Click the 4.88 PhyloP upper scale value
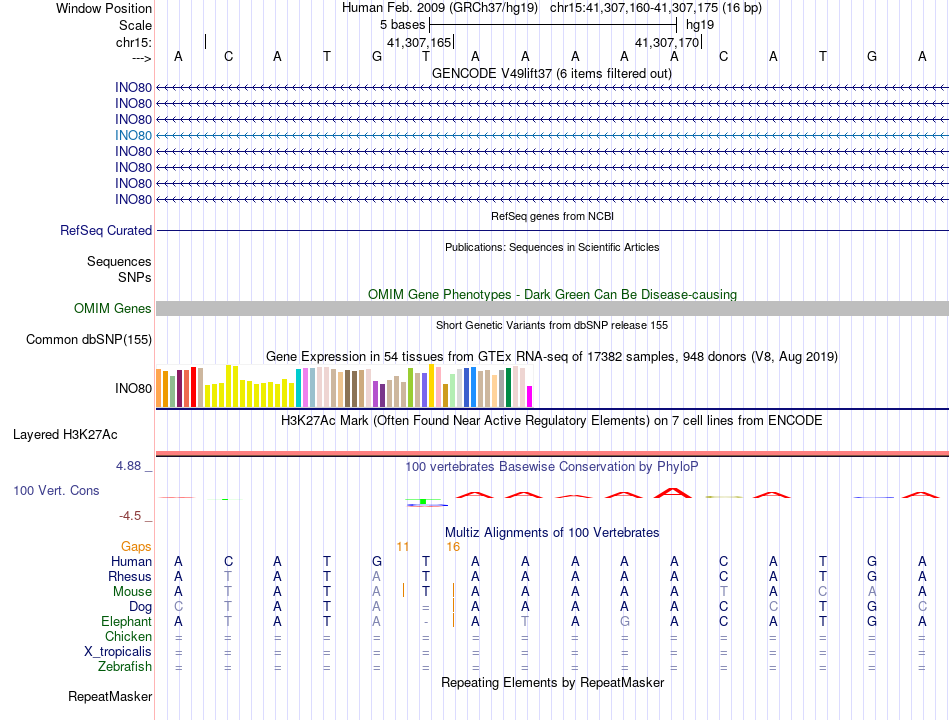The height and width of the screenshot is (720, 950). (x=128, y=466)
